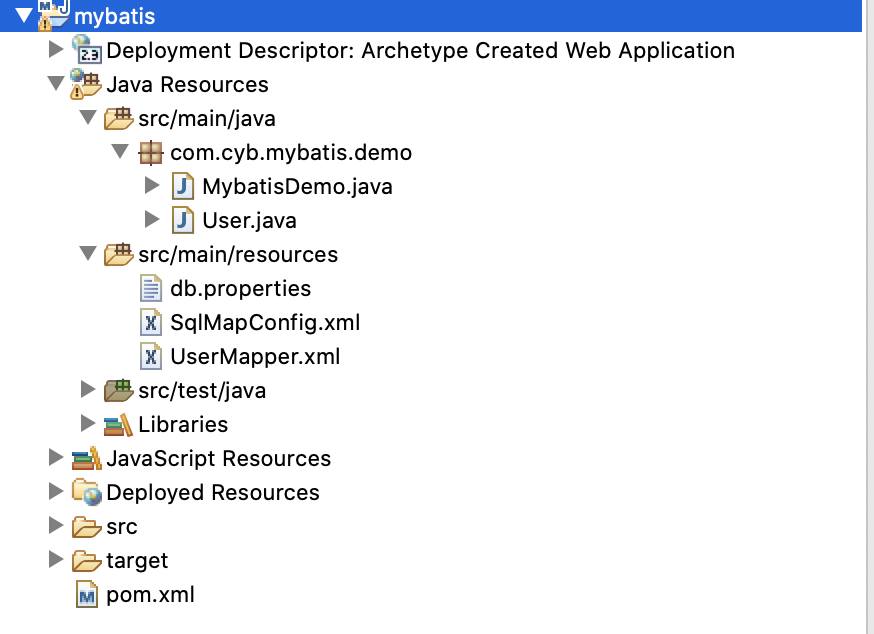874x634 pixels.
Task: Select the src/main/resources label
Action: click(x=238, y=255)
